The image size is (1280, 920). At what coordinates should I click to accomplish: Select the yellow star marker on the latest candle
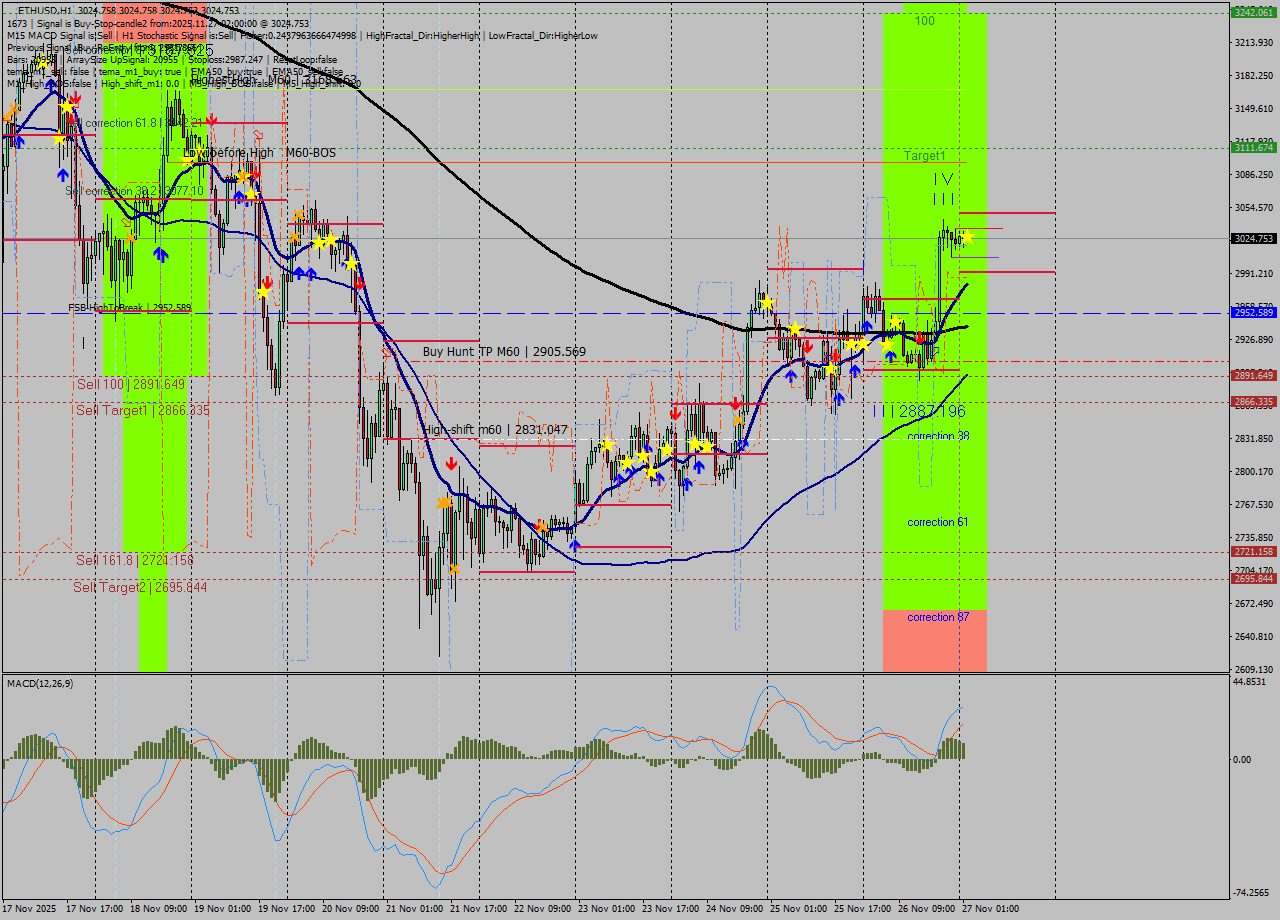tap(968, 237)
